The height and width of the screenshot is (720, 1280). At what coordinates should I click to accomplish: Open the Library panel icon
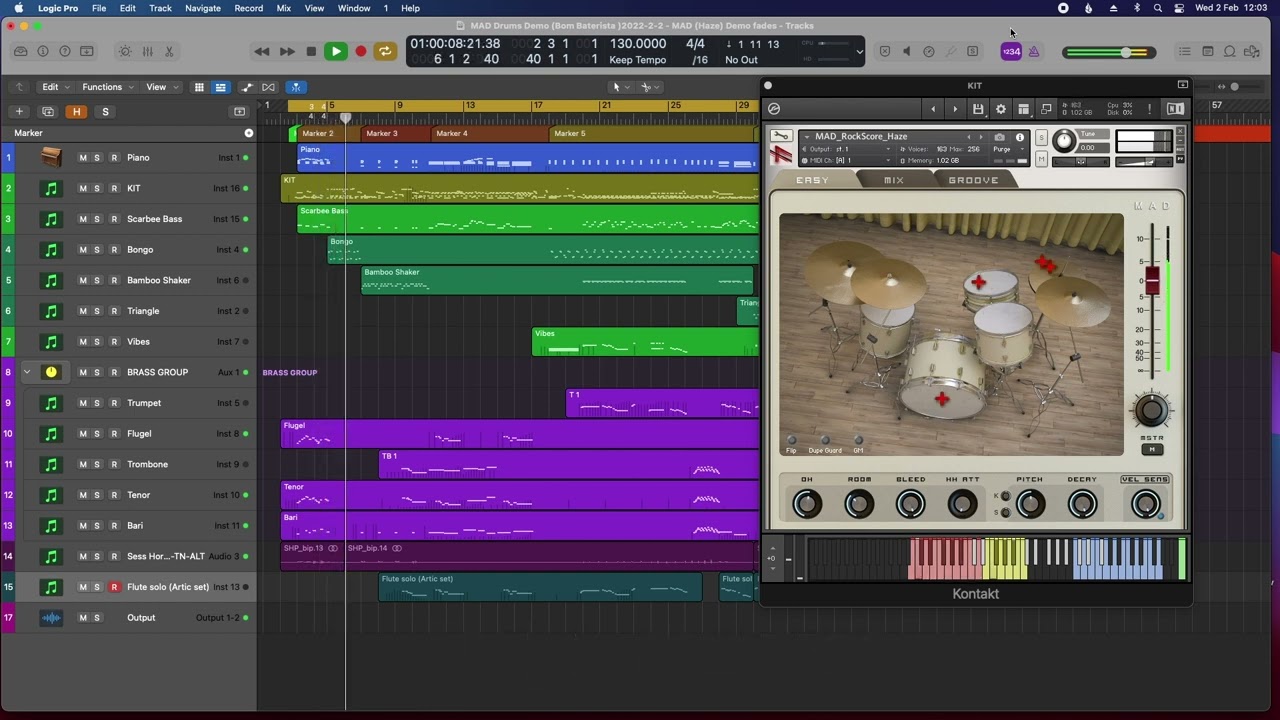pos(20,51)
